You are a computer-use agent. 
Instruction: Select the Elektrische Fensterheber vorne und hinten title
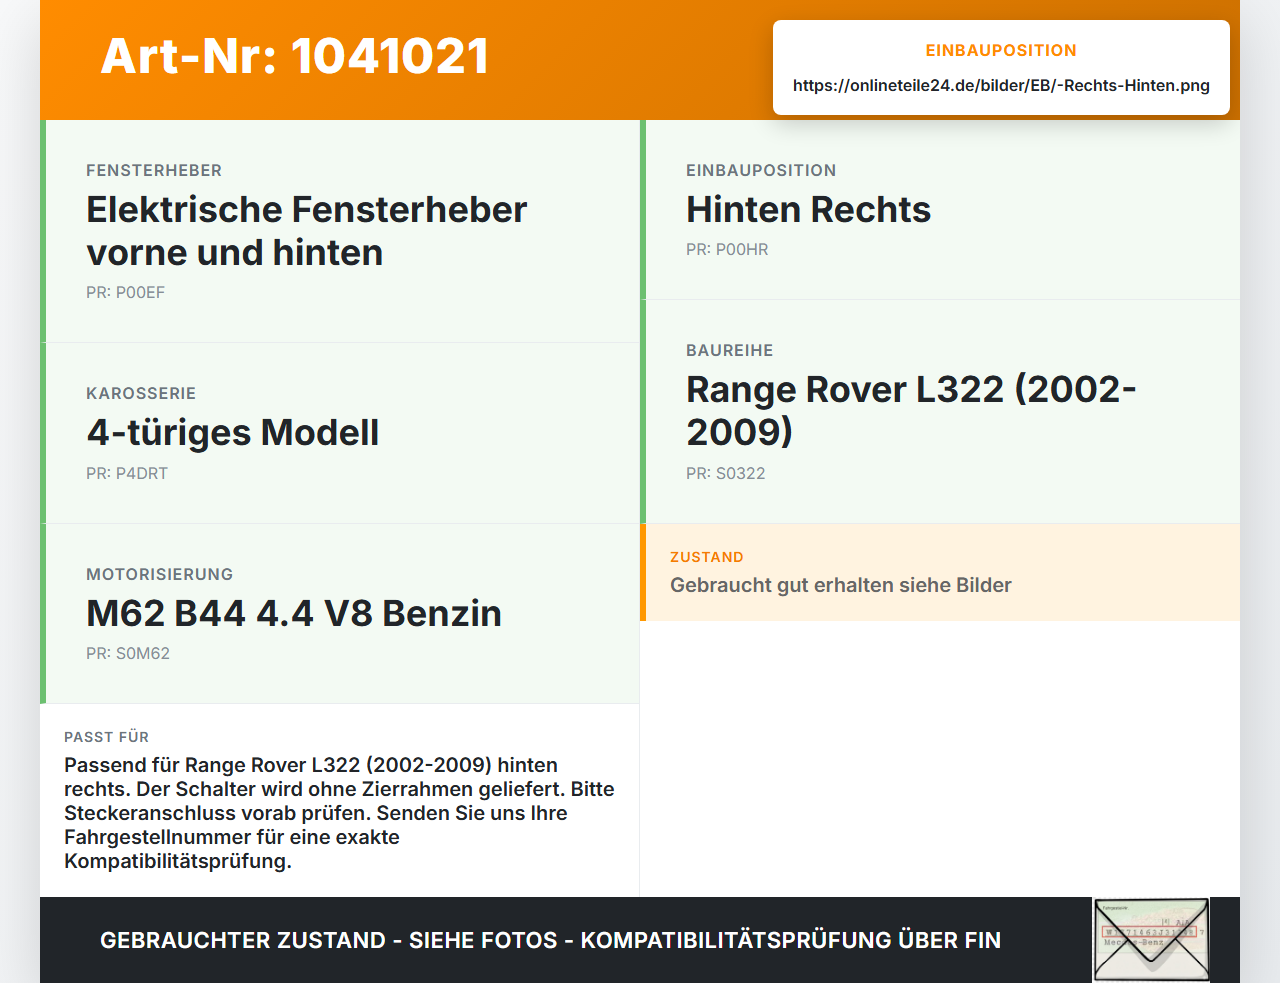(x=306, y=231)
